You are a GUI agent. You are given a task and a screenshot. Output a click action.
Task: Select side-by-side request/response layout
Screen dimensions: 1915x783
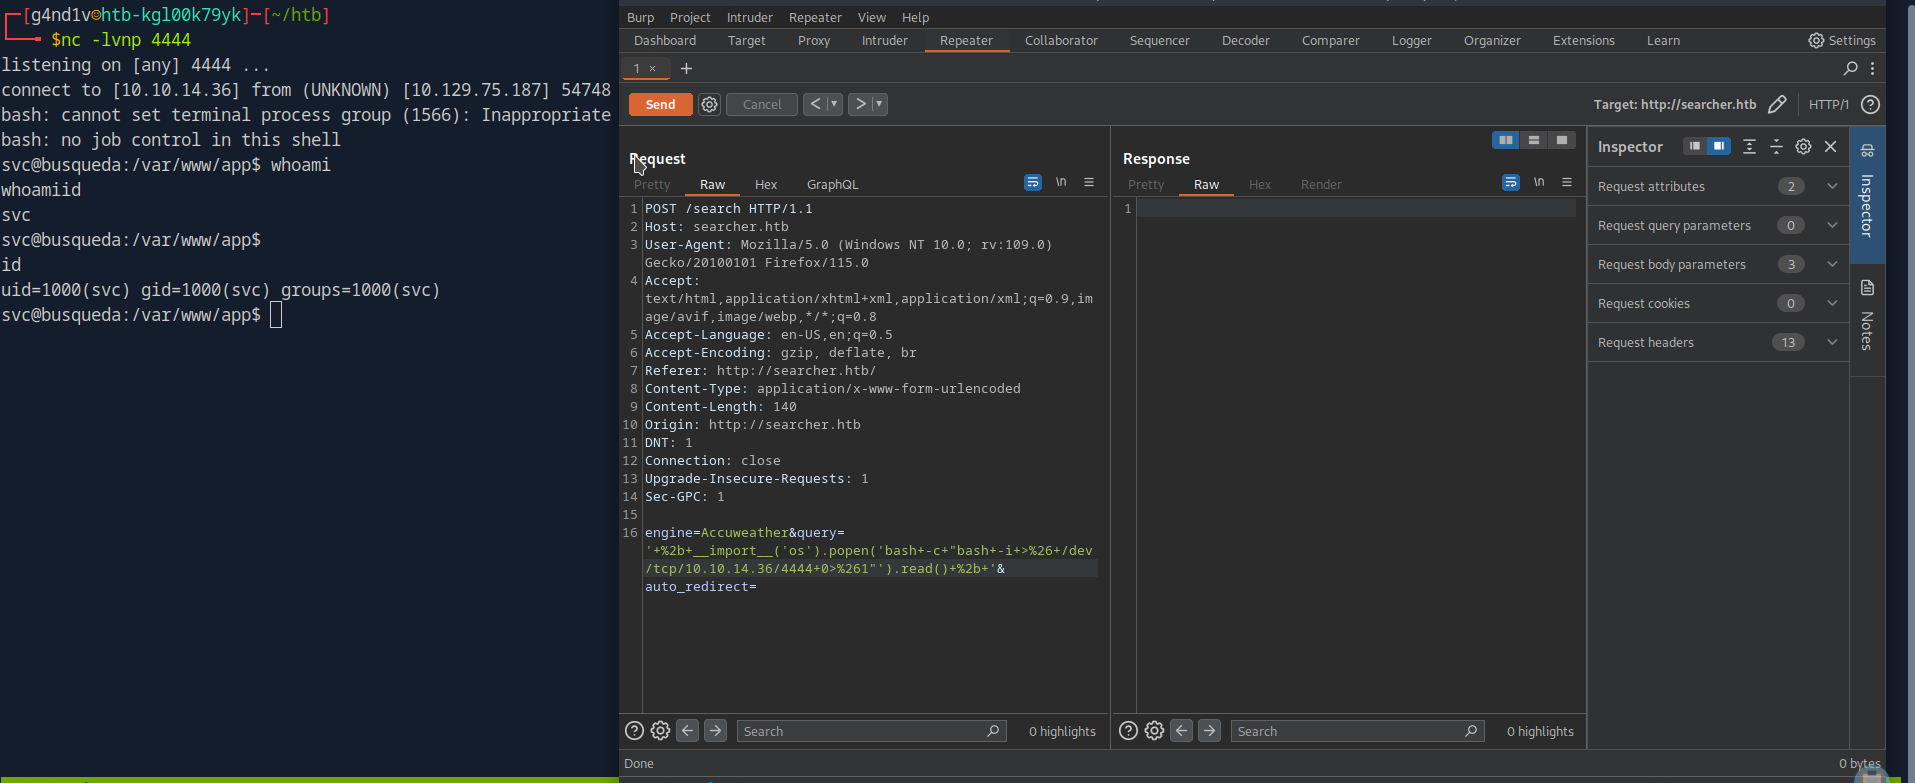pyautogui.click(x=1505, y=140)
